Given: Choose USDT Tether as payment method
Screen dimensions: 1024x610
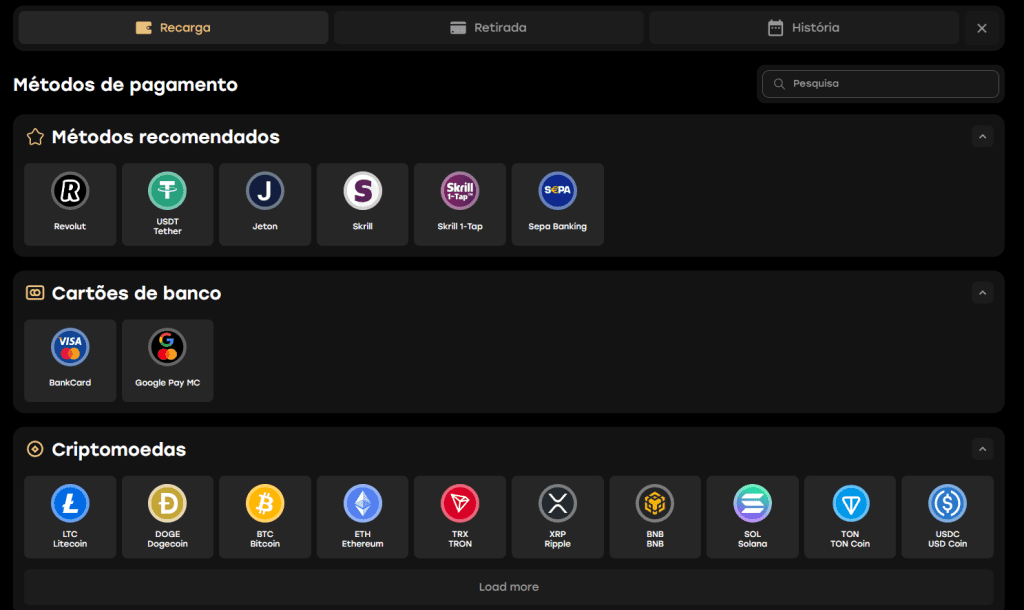Looking at the screenshot, I should (x=167, y=204).
